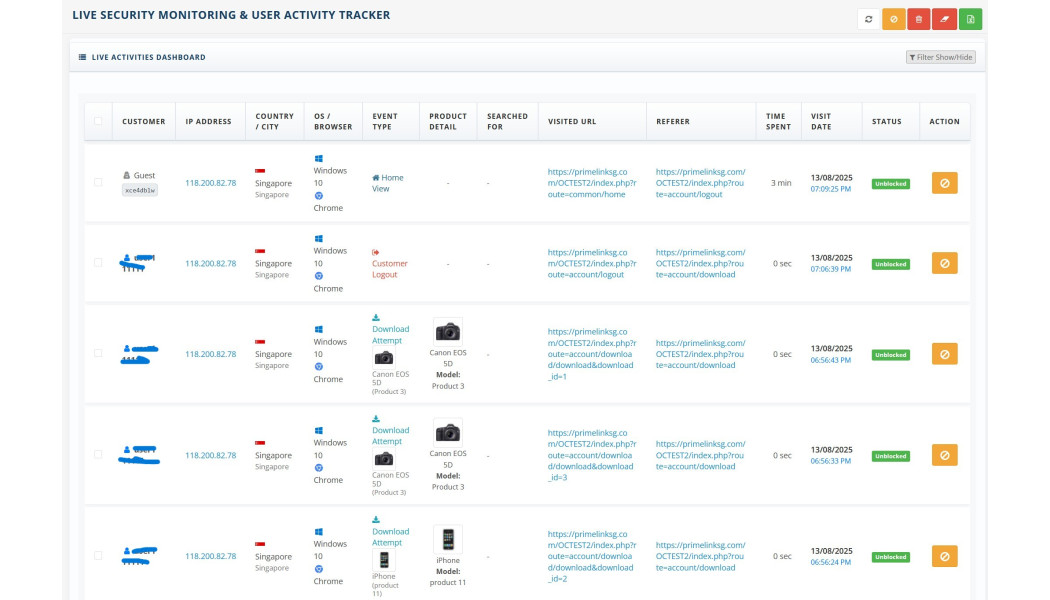Click the red eraser clear button
This screenshot has width=1050, height=600.
tap(944, 19)
